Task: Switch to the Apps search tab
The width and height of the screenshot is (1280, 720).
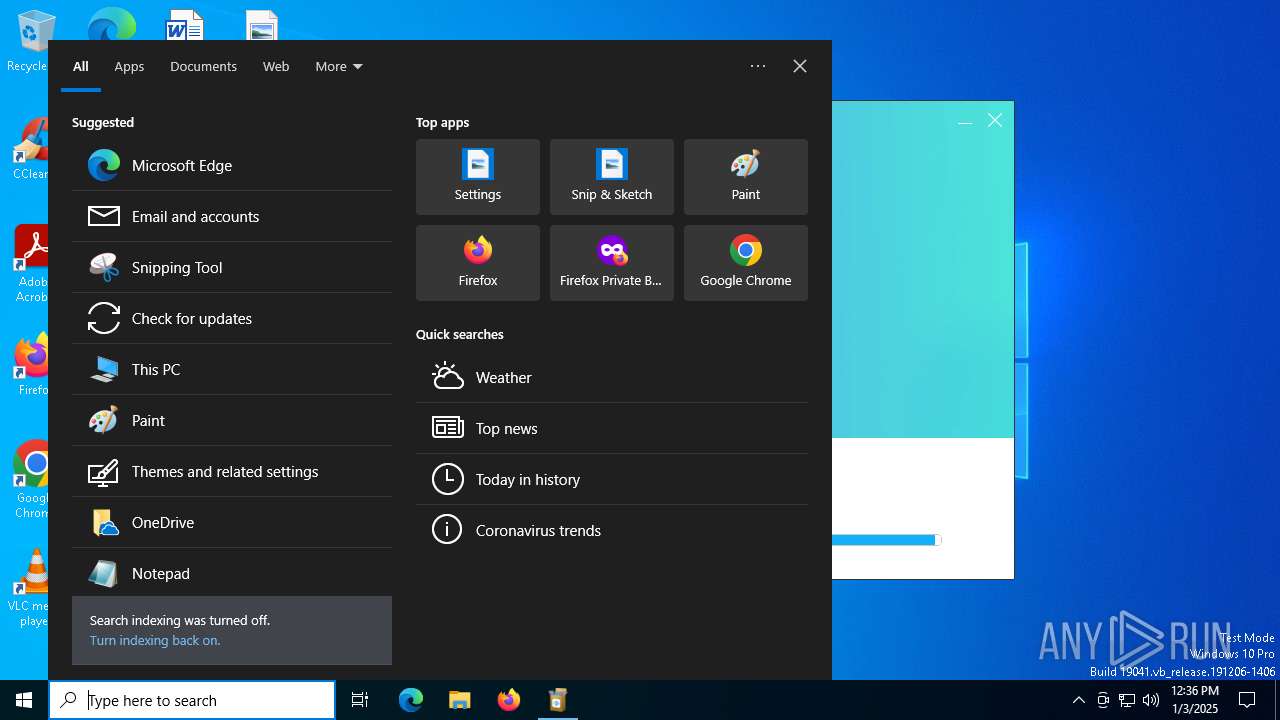Action: (x=129, y=67)
